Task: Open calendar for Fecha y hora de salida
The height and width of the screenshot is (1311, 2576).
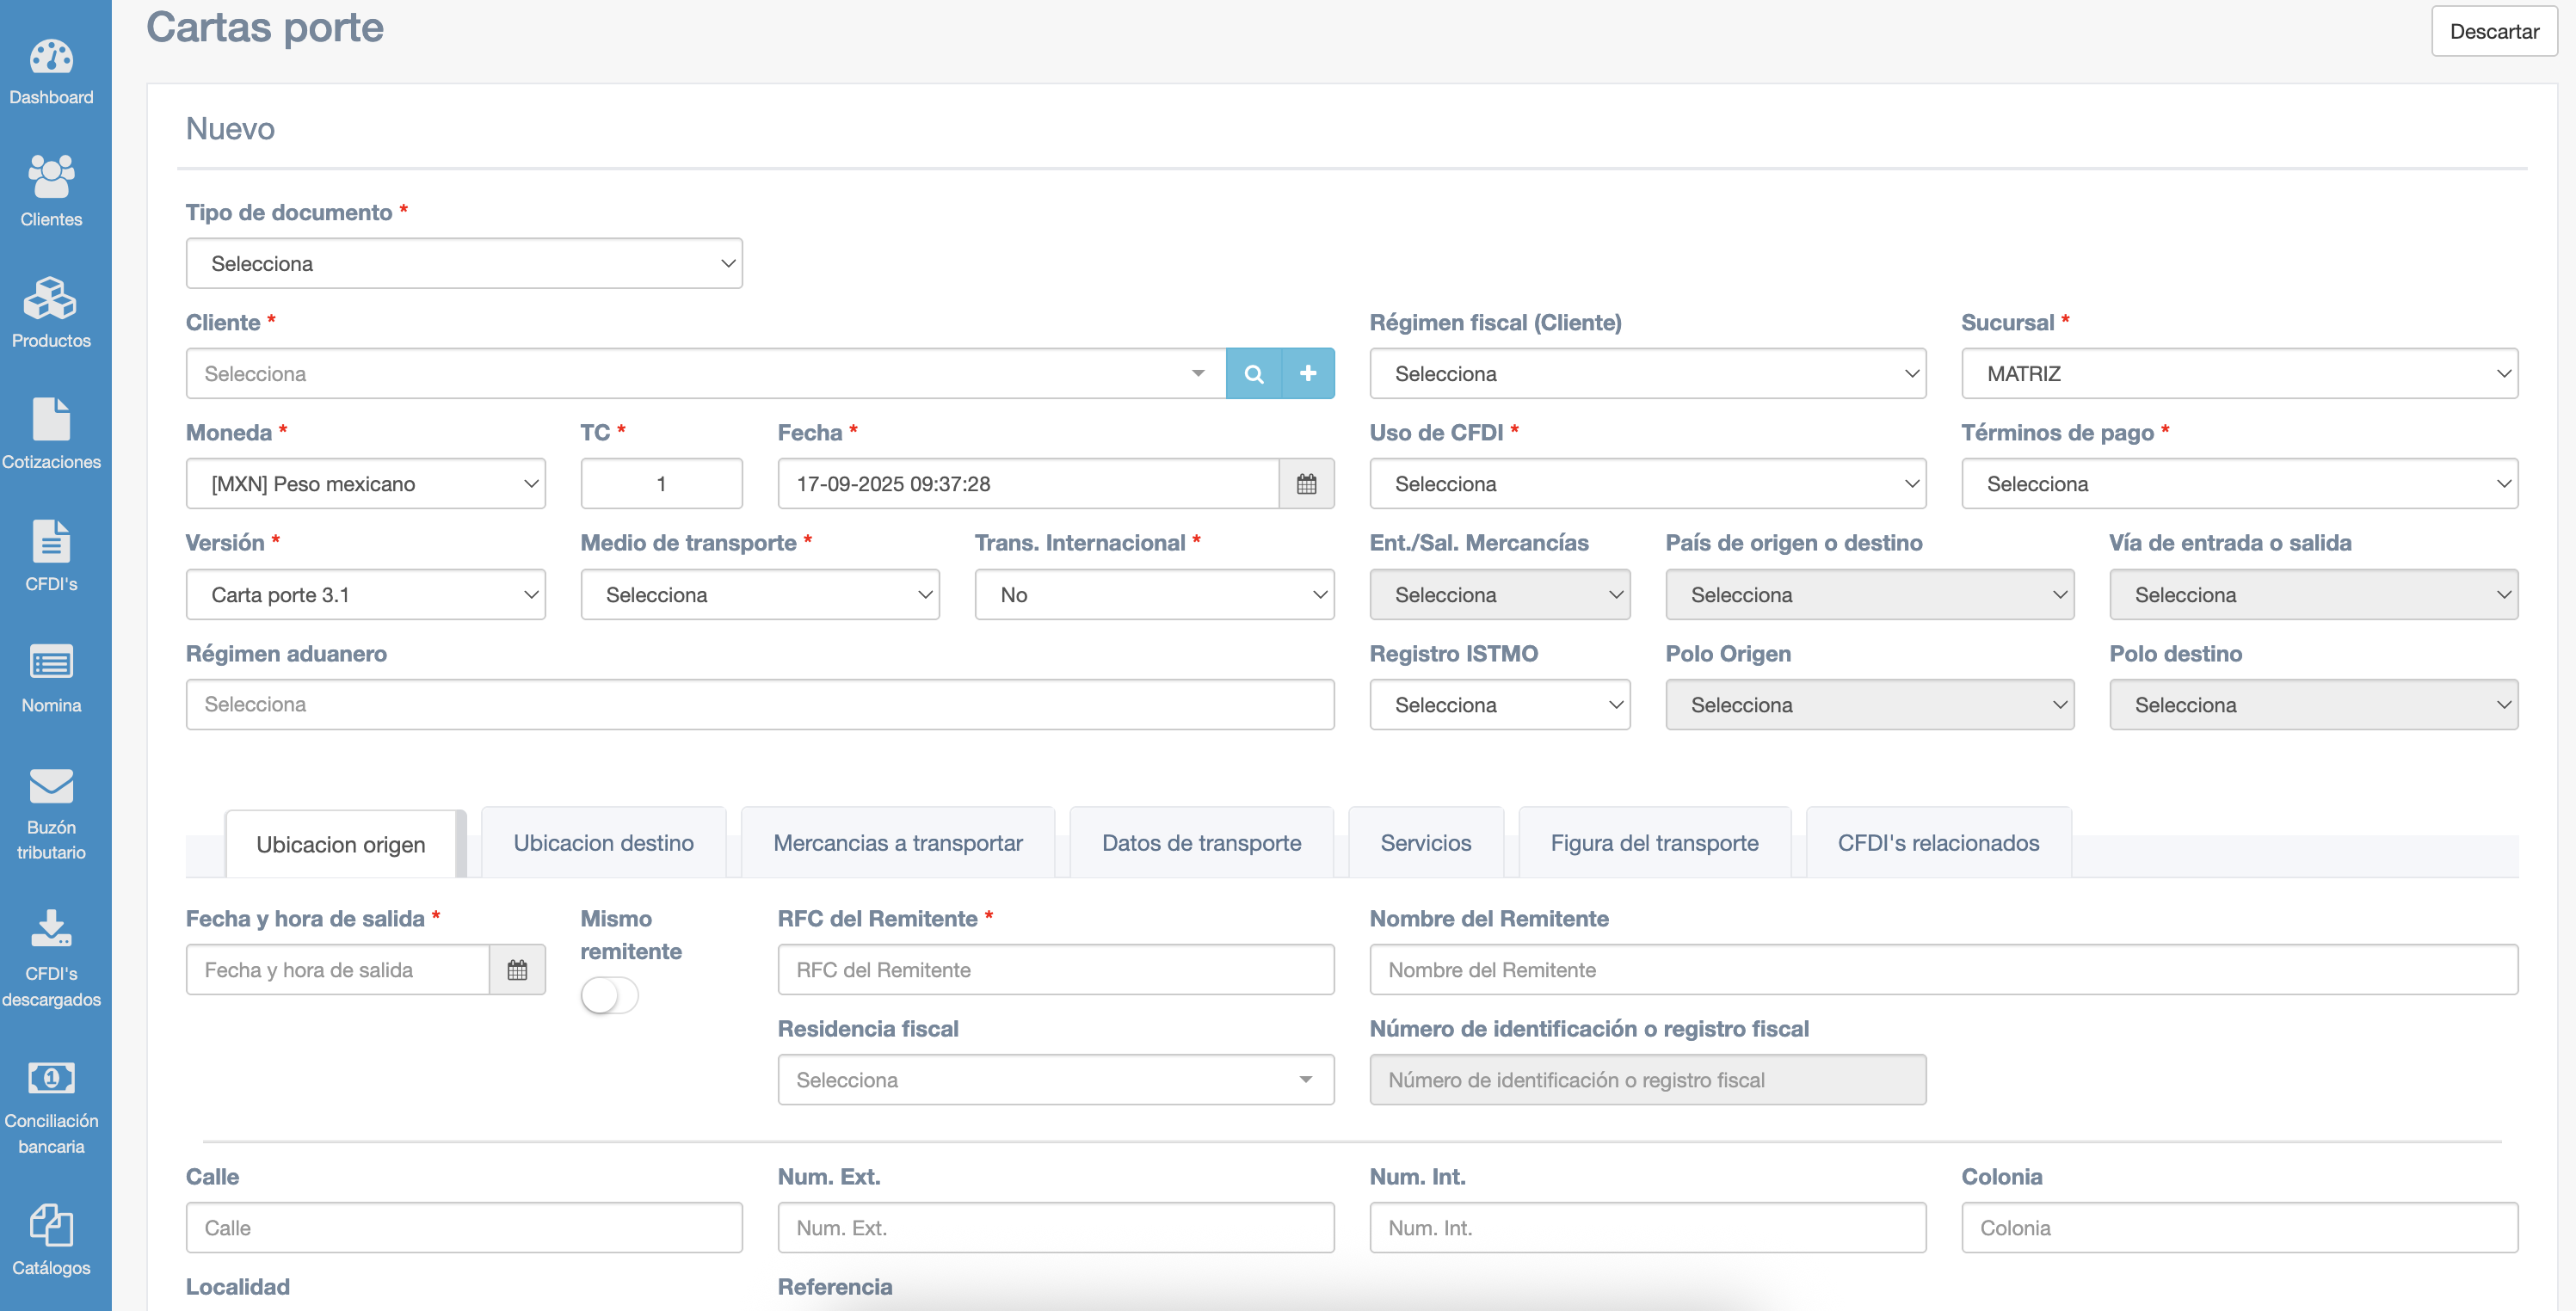Action: (x=517, y=970)
